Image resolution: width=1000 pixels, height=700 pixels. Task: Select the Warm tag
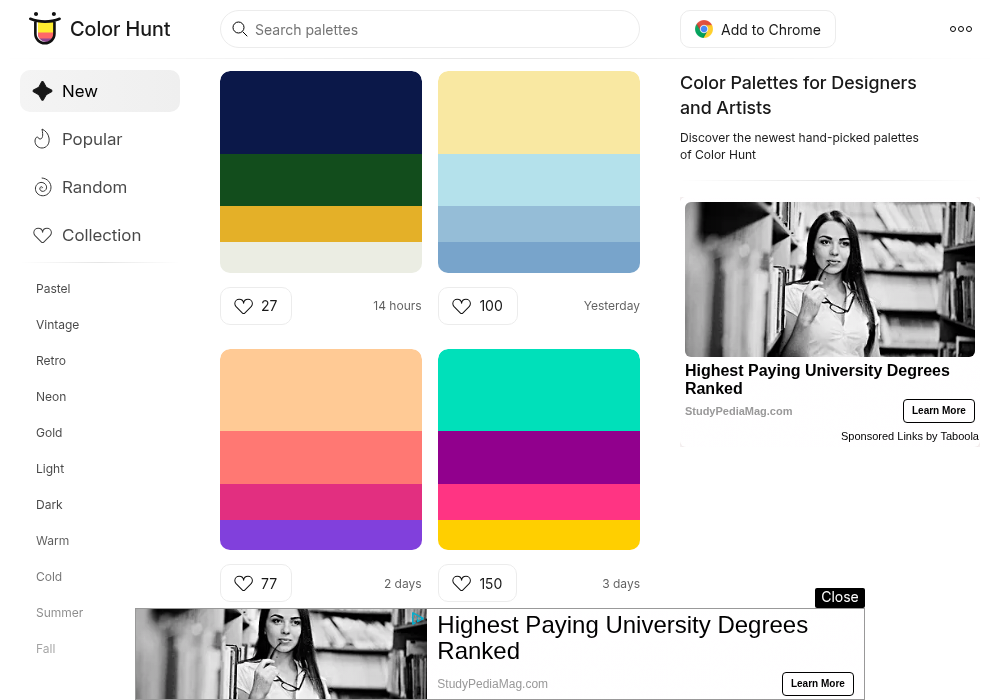[x=52, y=541]
